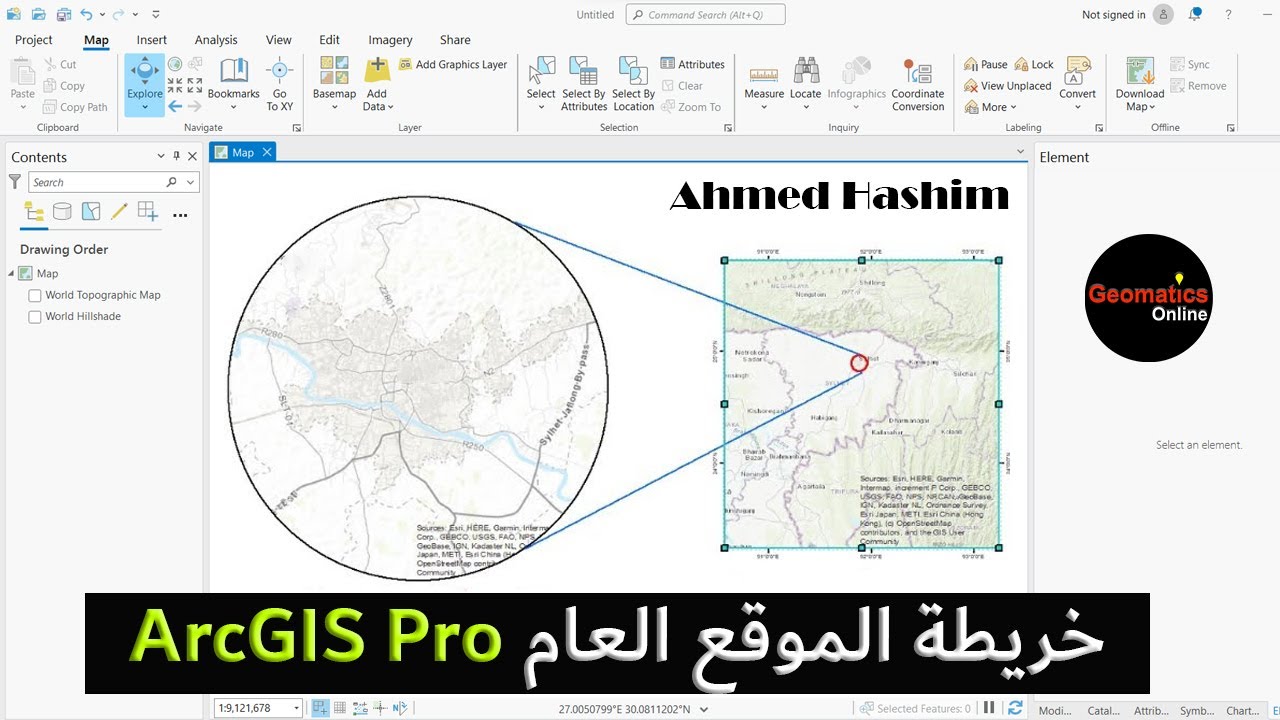Switch to the View ribbon tab

(x=279, y=40)
